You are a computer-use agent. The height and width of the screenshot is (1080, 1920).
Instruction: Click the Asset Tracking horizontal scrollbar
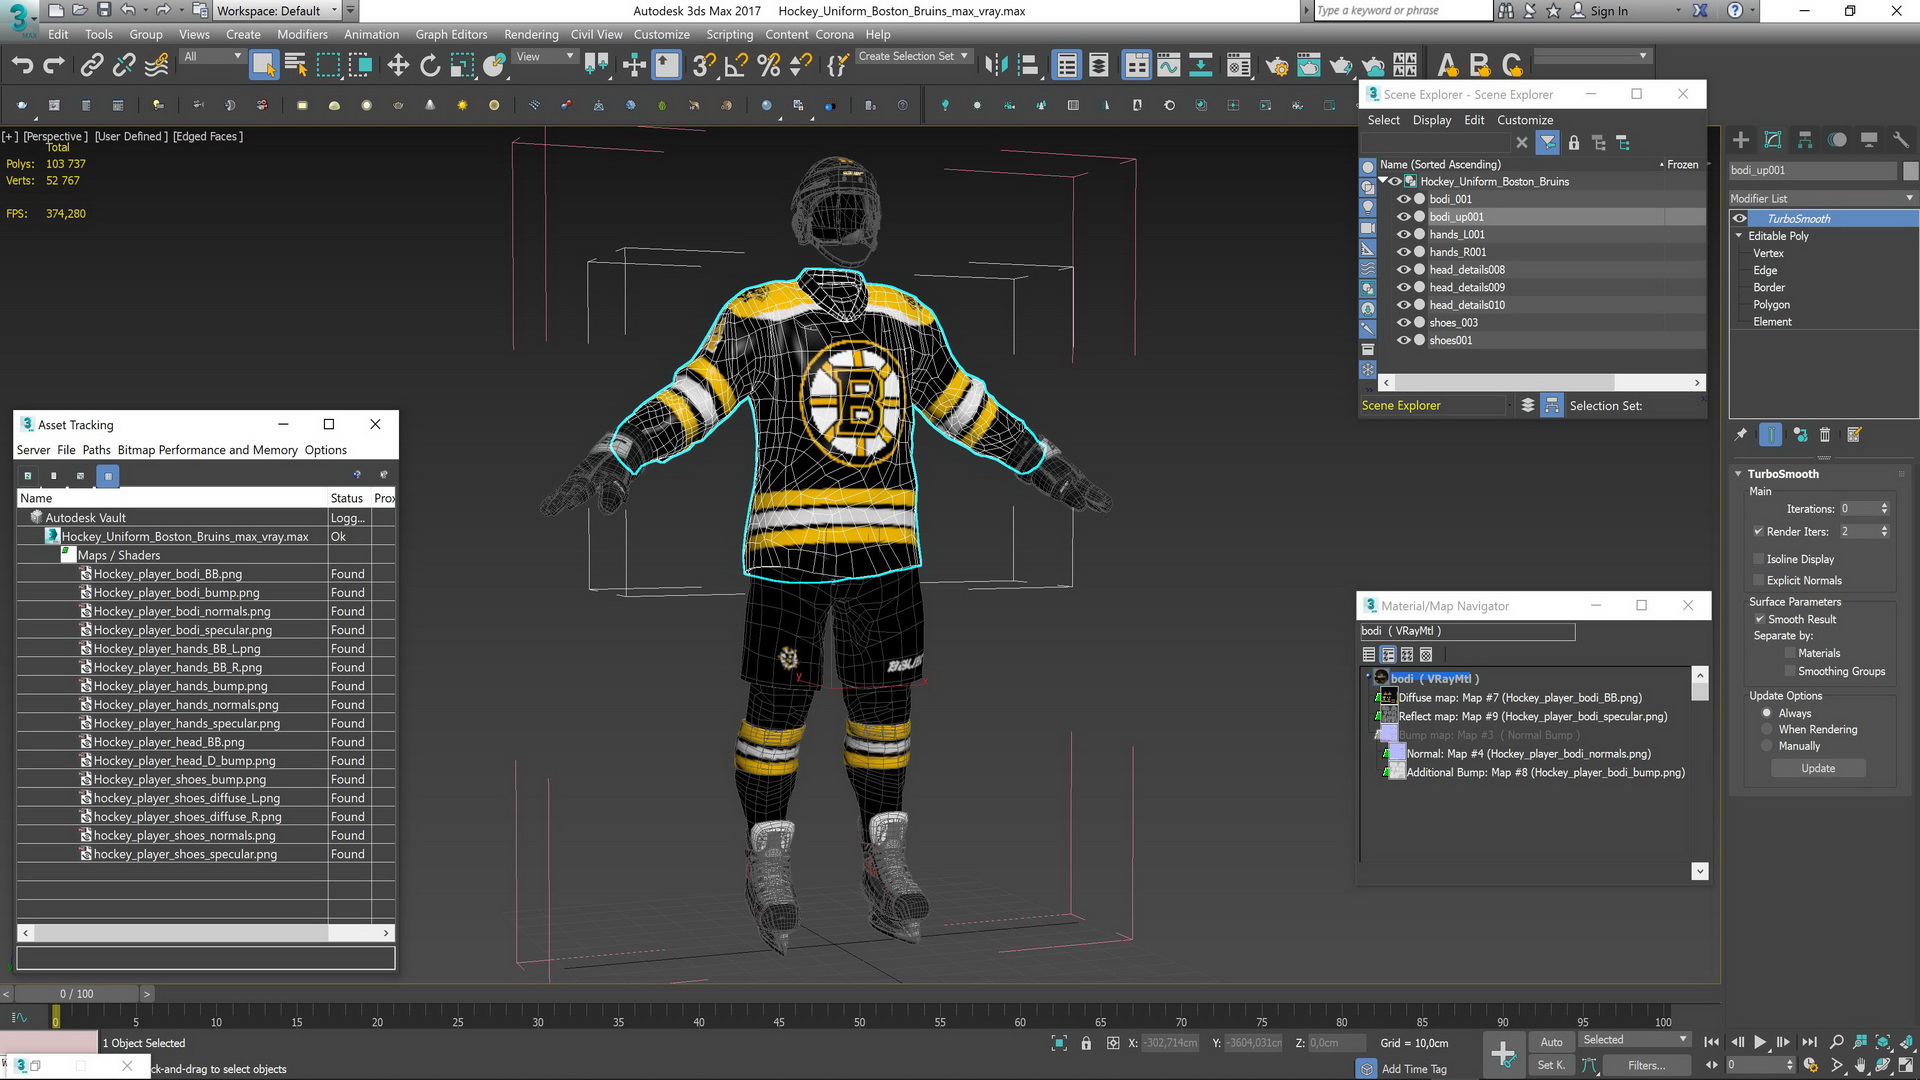pyautogui.click(x=205, y=933)
